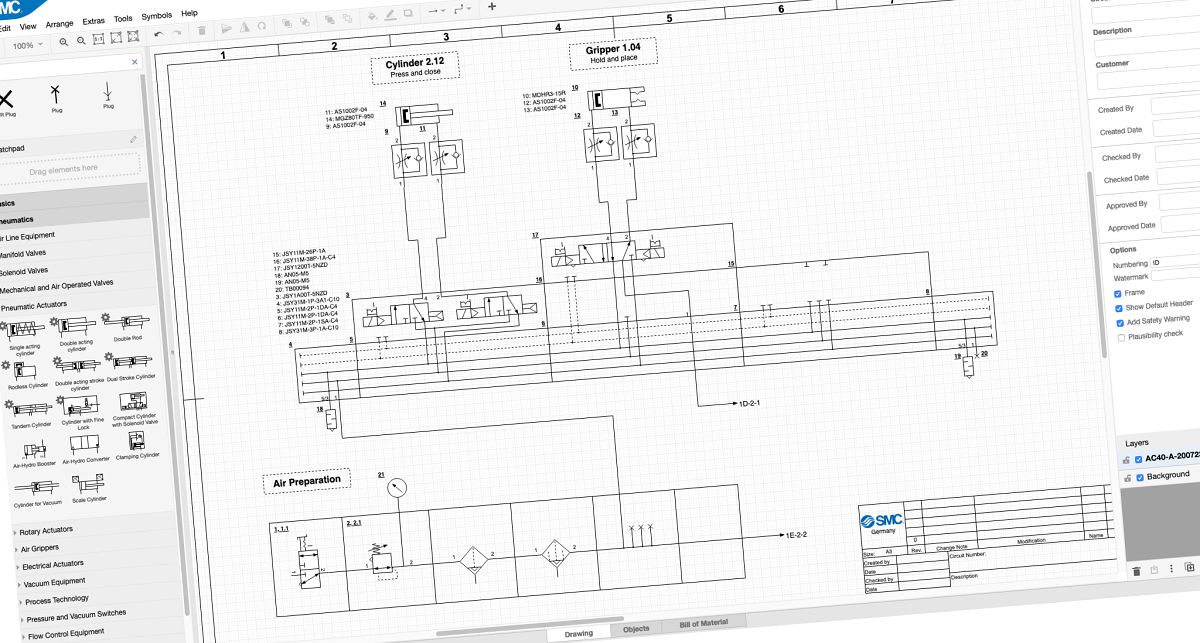
Task: Click the plus insert icon in toolbar
Action: coord(491,7)
